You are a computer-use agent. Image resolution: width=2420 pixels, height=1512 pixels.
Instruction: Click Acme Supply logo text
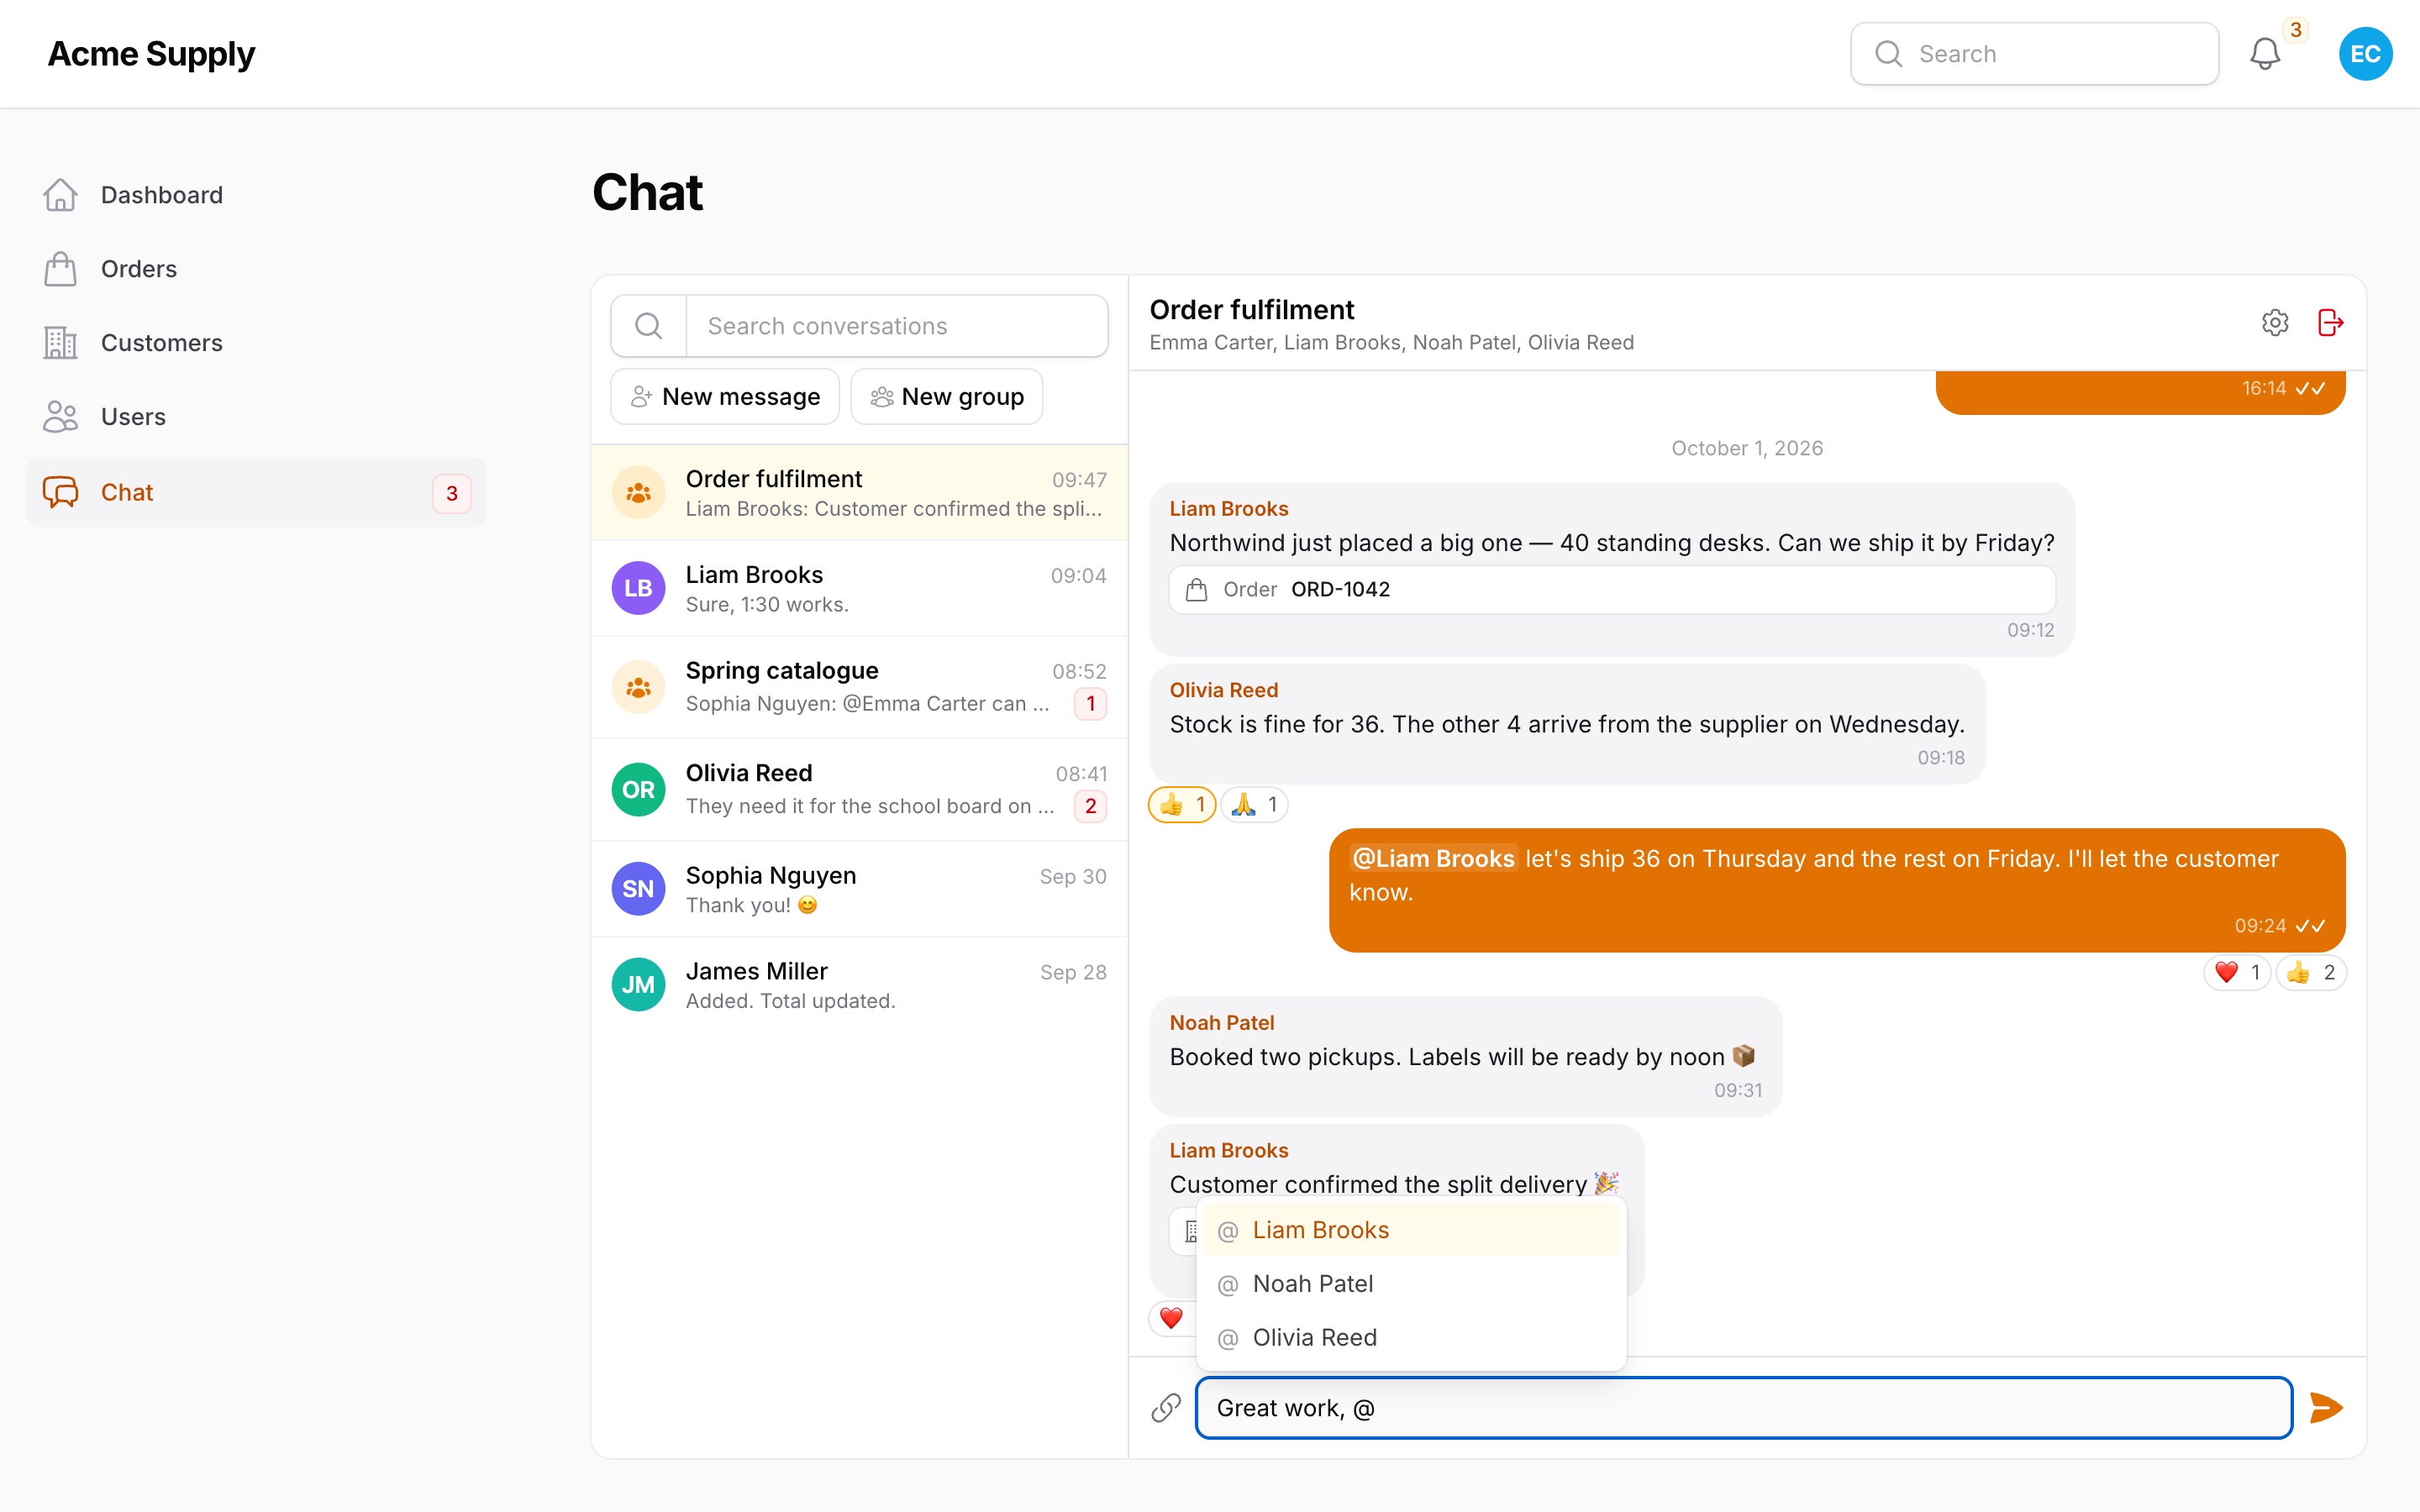pyautogui.click(x=151, y=54)
